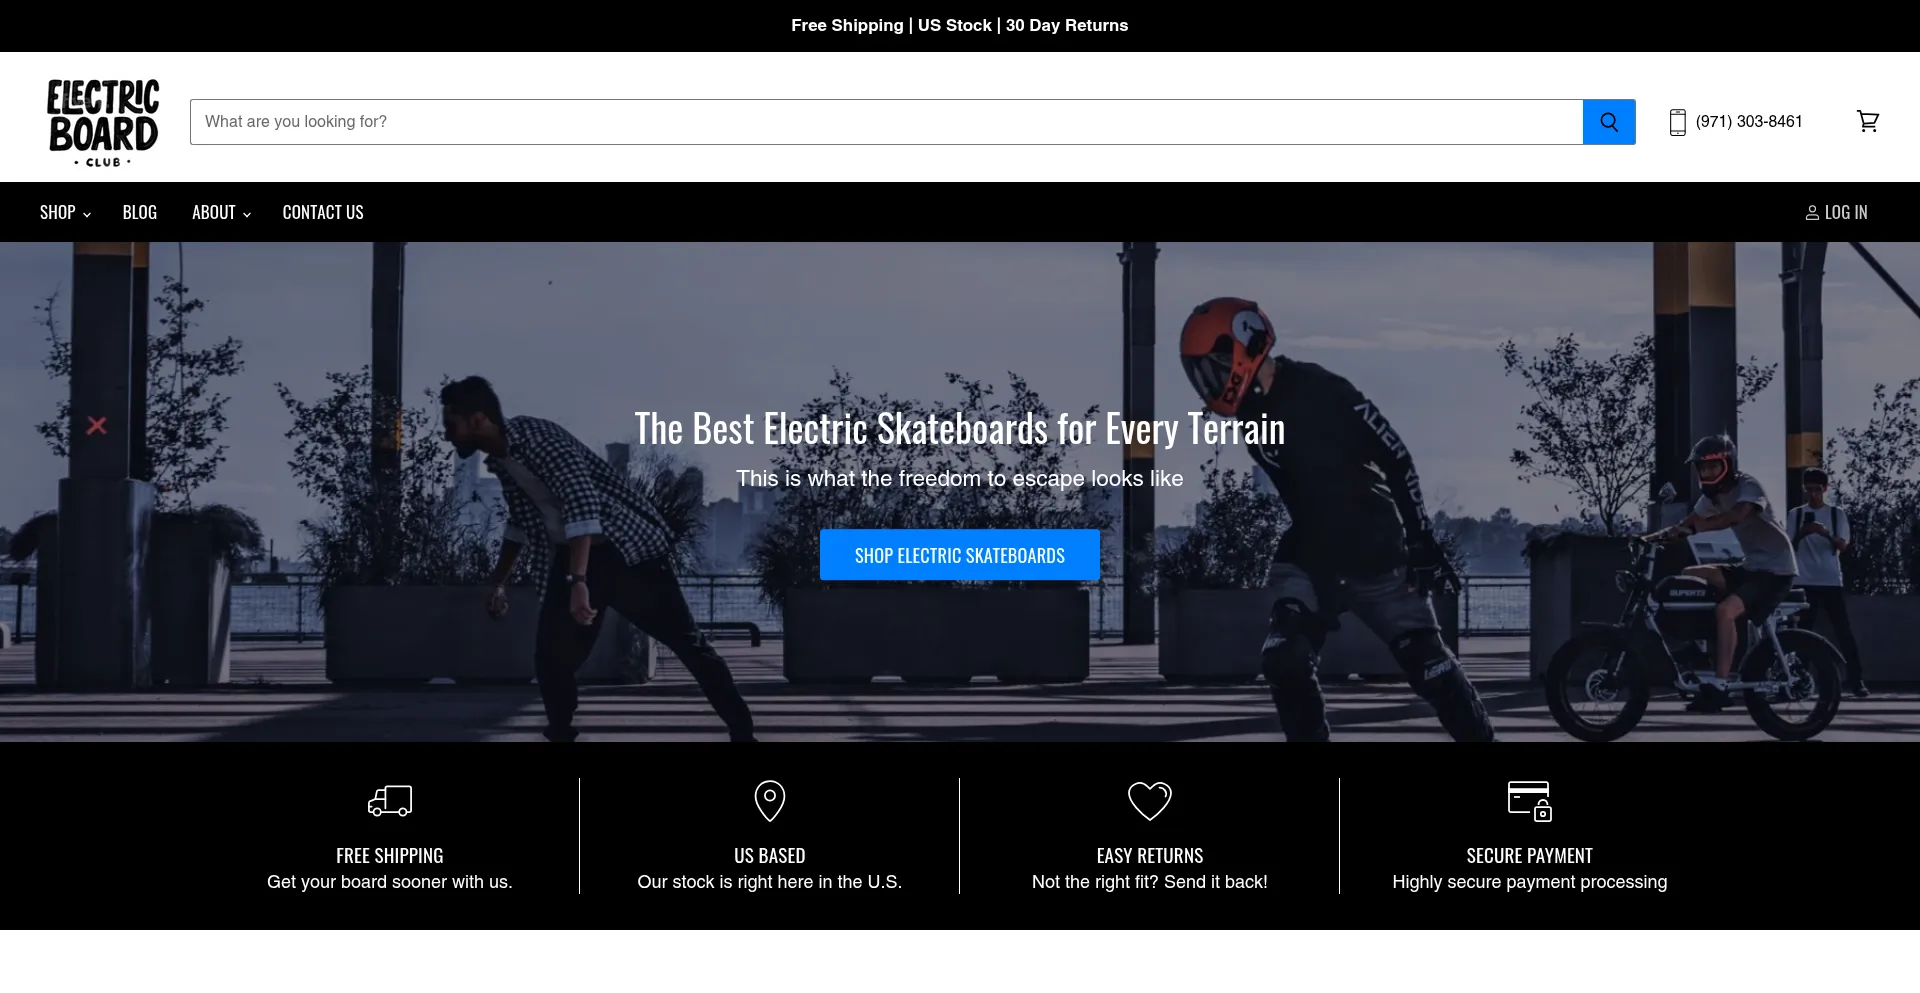Image resolution: width=1920 pixels, height=993 pixels.
Task: Click the Easy Returns heart icon
Action: coord(1150,801)
